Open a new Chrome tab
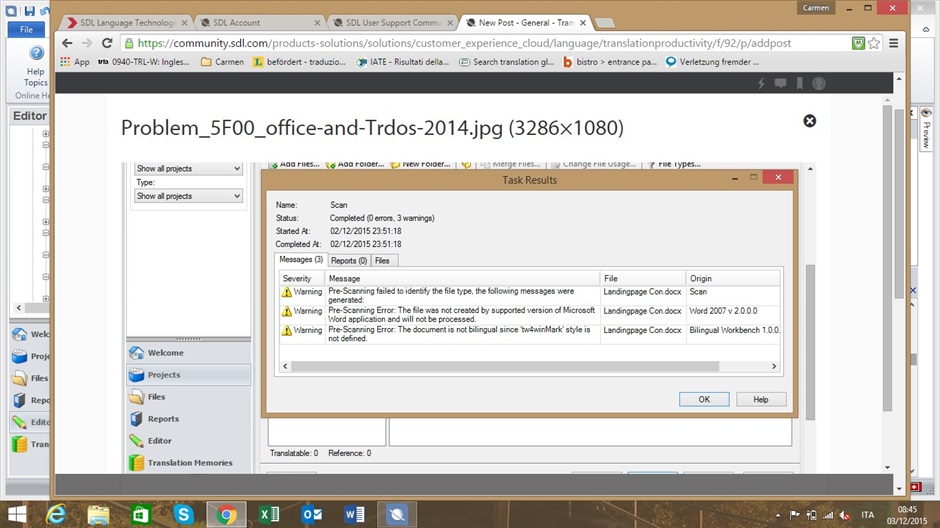The image size is (940, 528). [605, 23]
